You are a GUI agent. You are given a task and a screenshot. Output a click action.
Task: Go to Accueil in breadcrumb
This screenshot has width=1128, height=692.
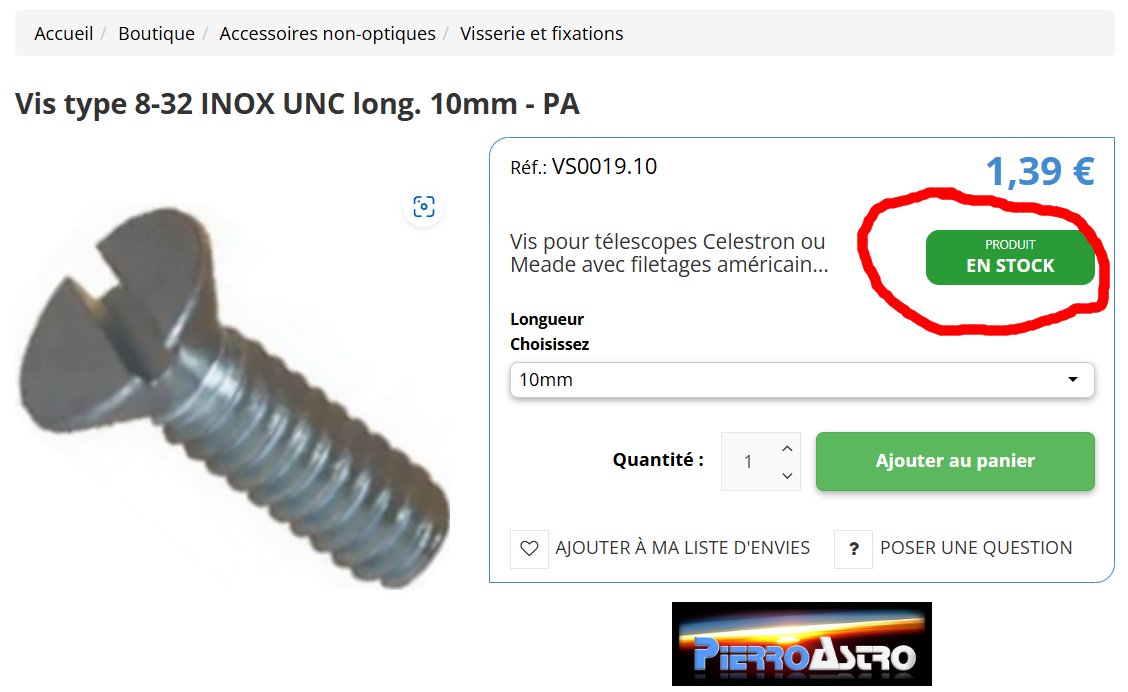pyautogui.click(x=64, y=34)
